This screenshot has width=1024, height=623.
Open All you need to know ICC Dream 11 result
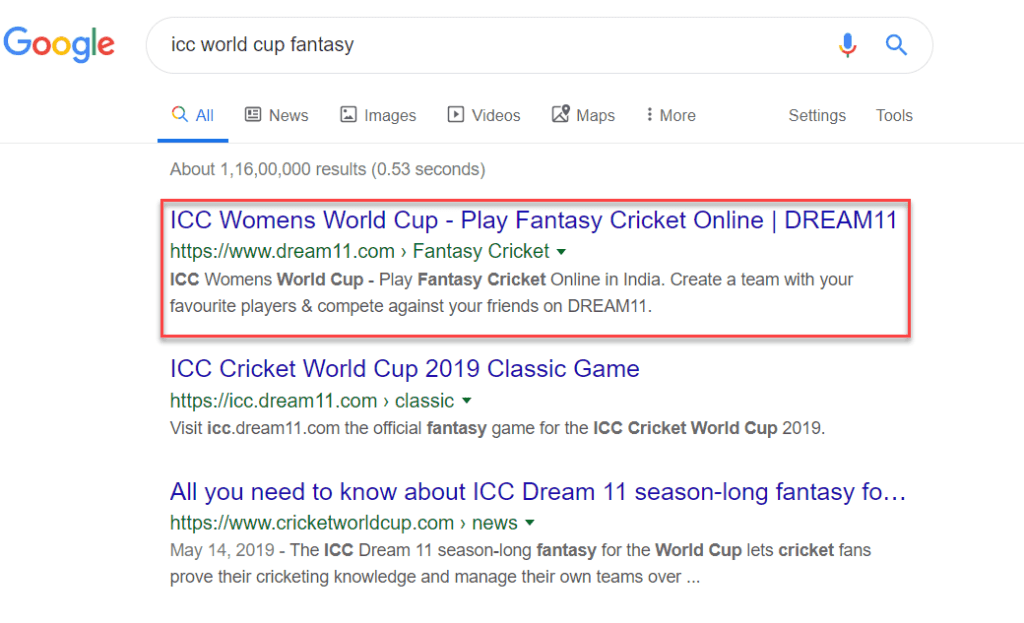tap(538, 492)
